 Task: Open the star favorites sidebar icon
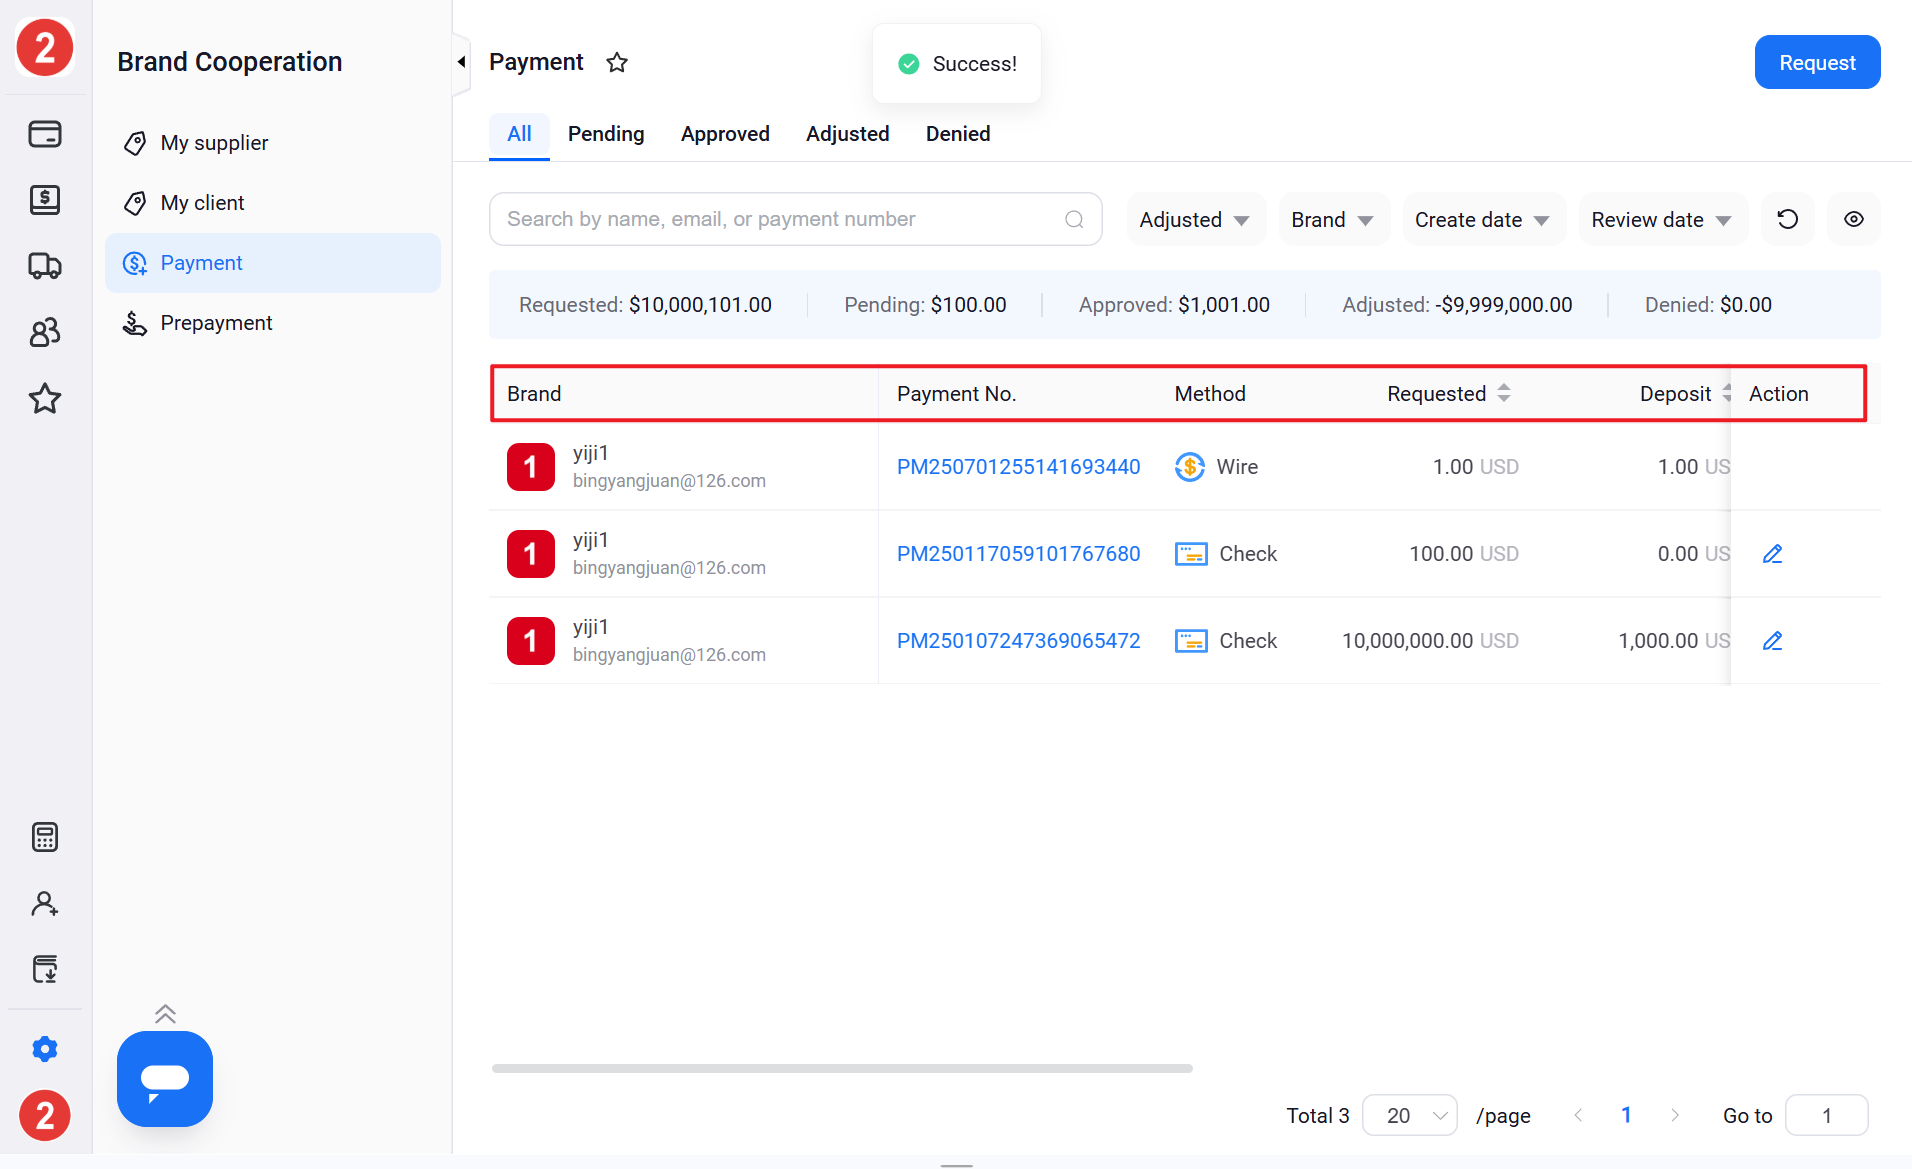pyautogui.click(x=45, y=398)
